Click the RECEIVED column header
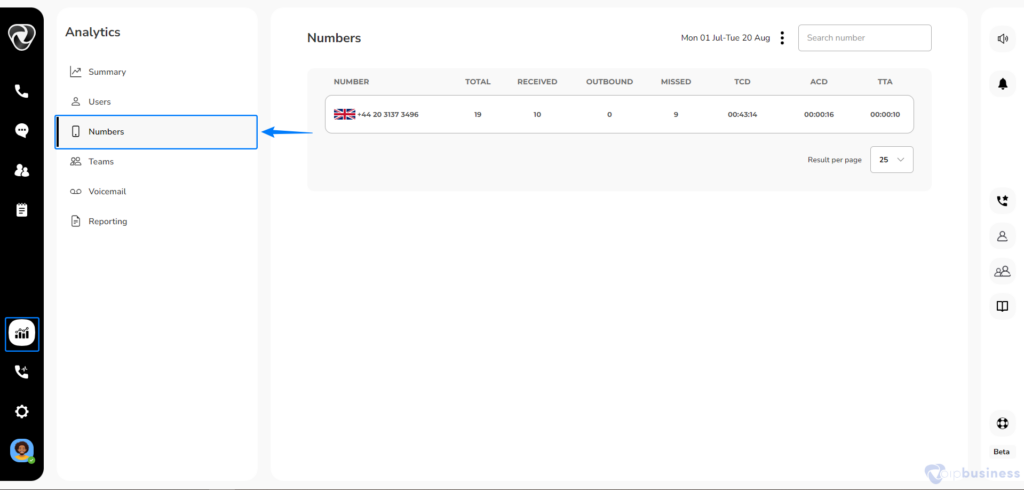This screenshot has width=1024, height=490. 537,82
